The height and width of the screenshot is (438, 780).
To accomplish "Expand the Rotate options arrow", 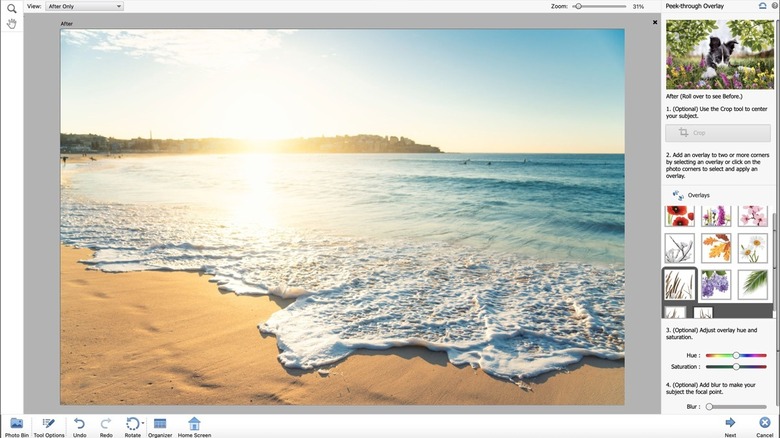I will [143, 423].
